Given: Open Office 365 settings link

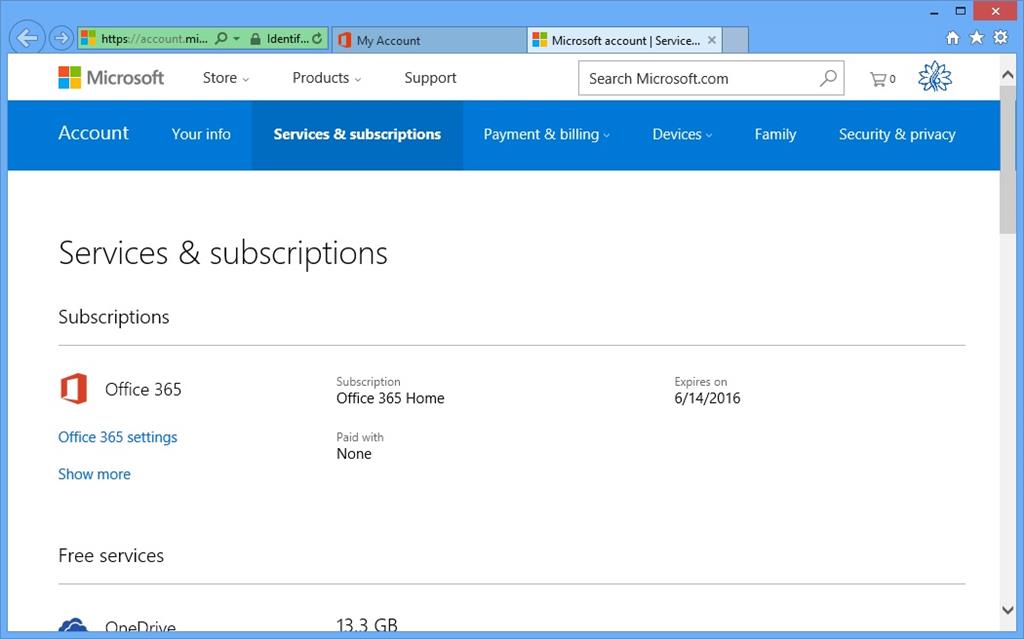Looking at the screenshot, I should click(118, 437).
